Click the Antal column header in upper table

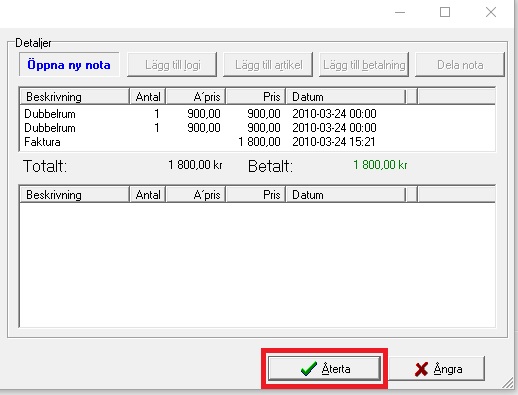point(148,97)
